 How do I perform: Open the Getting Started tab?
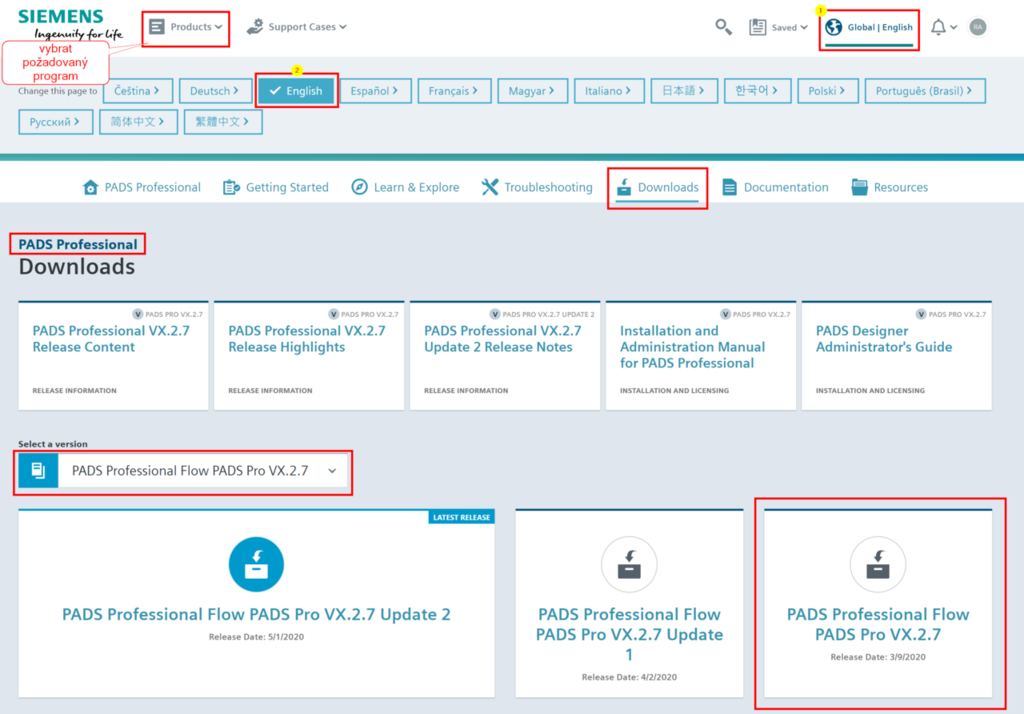click(276, 187)
